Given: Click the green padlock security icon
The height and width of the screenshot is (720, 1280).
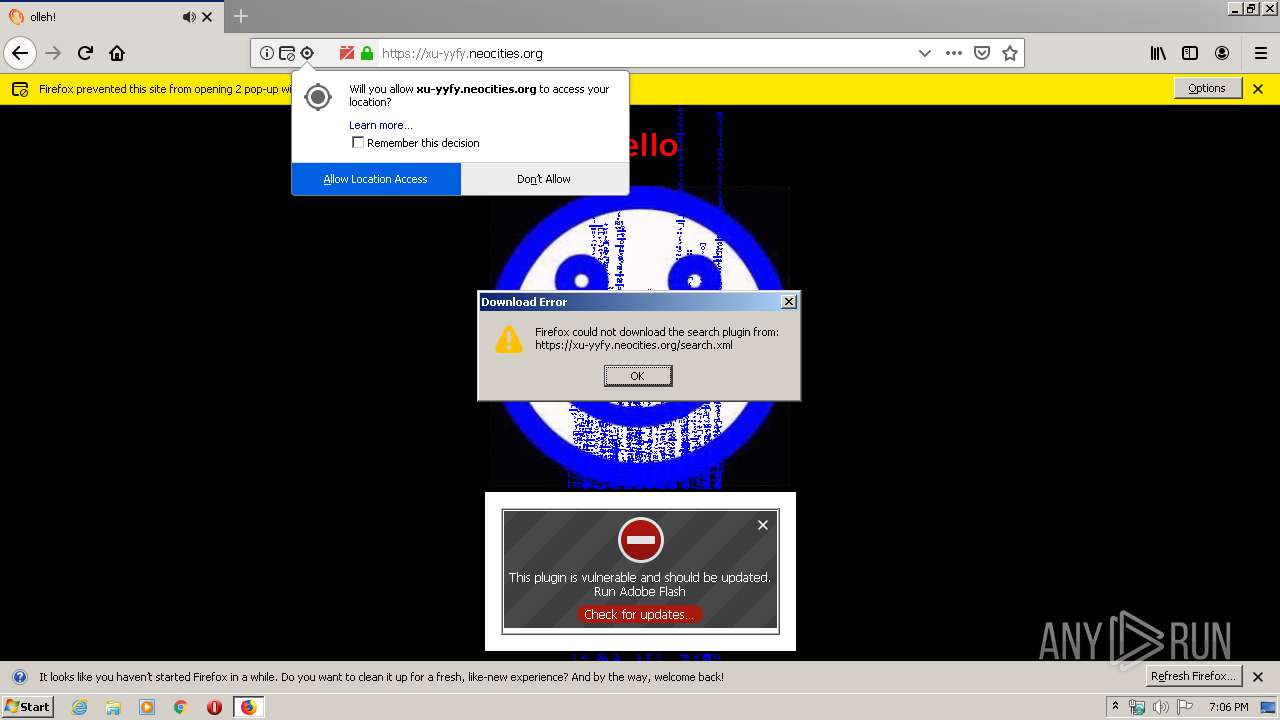Looking at the screenshot, I should pyautogui.click(x=367, y=53).
